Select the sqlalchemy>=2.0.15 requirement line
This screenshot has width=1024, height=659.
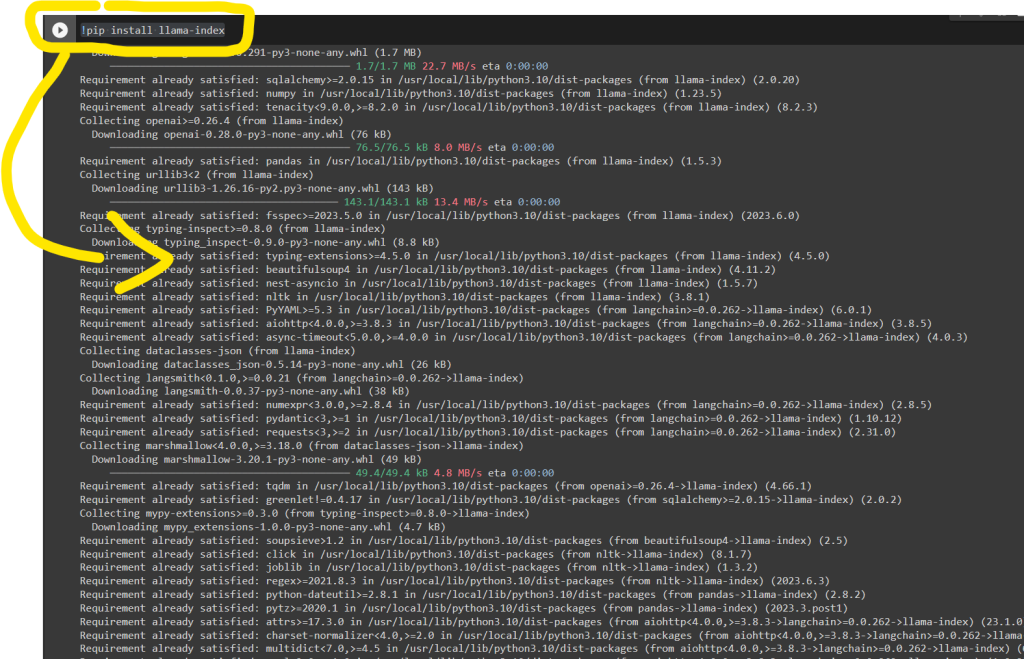point(440,80)
